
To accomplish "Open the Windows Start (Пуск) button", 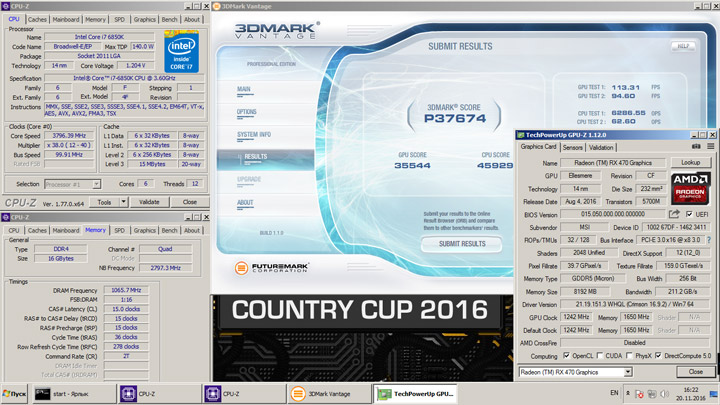I will tap(15, 394).
